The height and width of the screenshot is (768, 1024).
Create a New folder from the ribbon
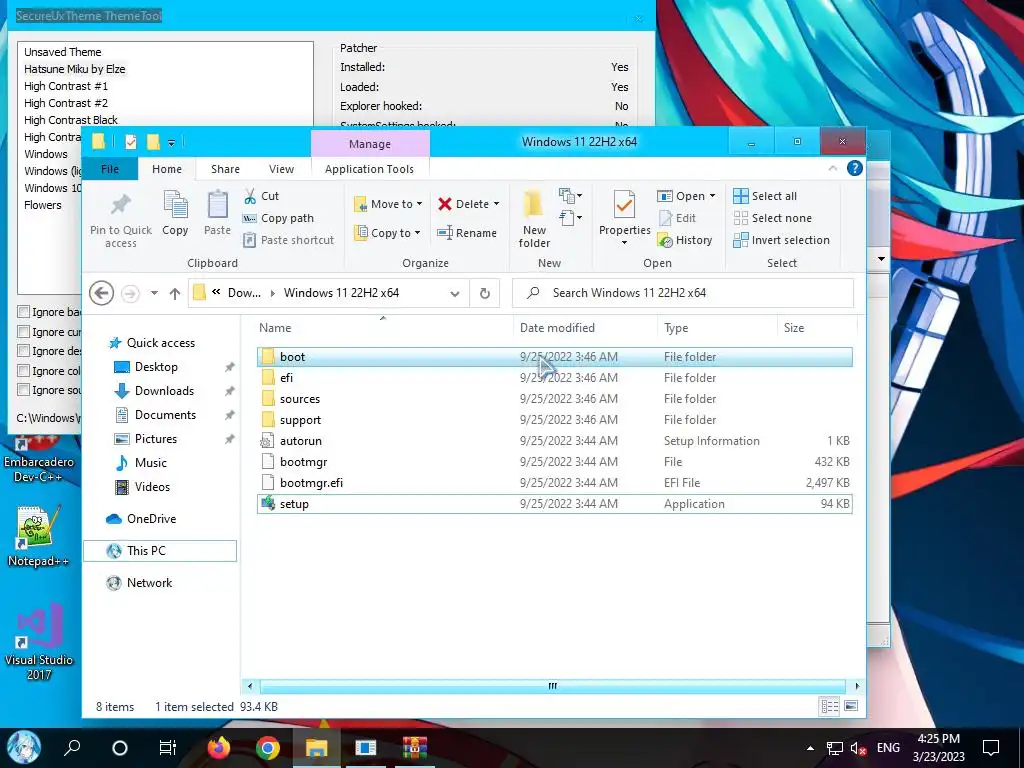coord(534,219)
